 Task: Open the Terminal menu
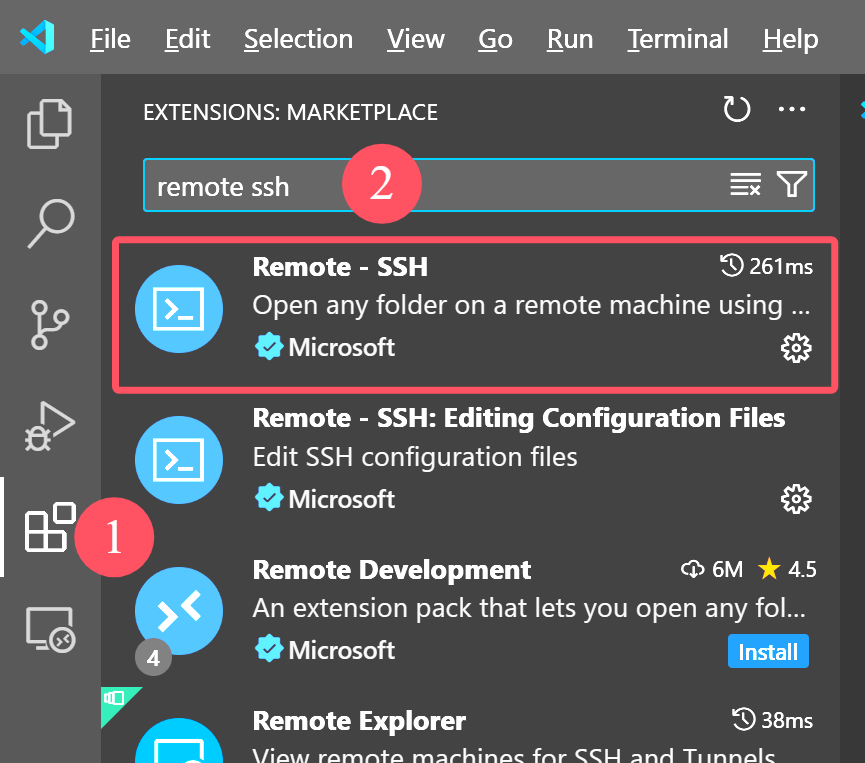pos(678,39)
